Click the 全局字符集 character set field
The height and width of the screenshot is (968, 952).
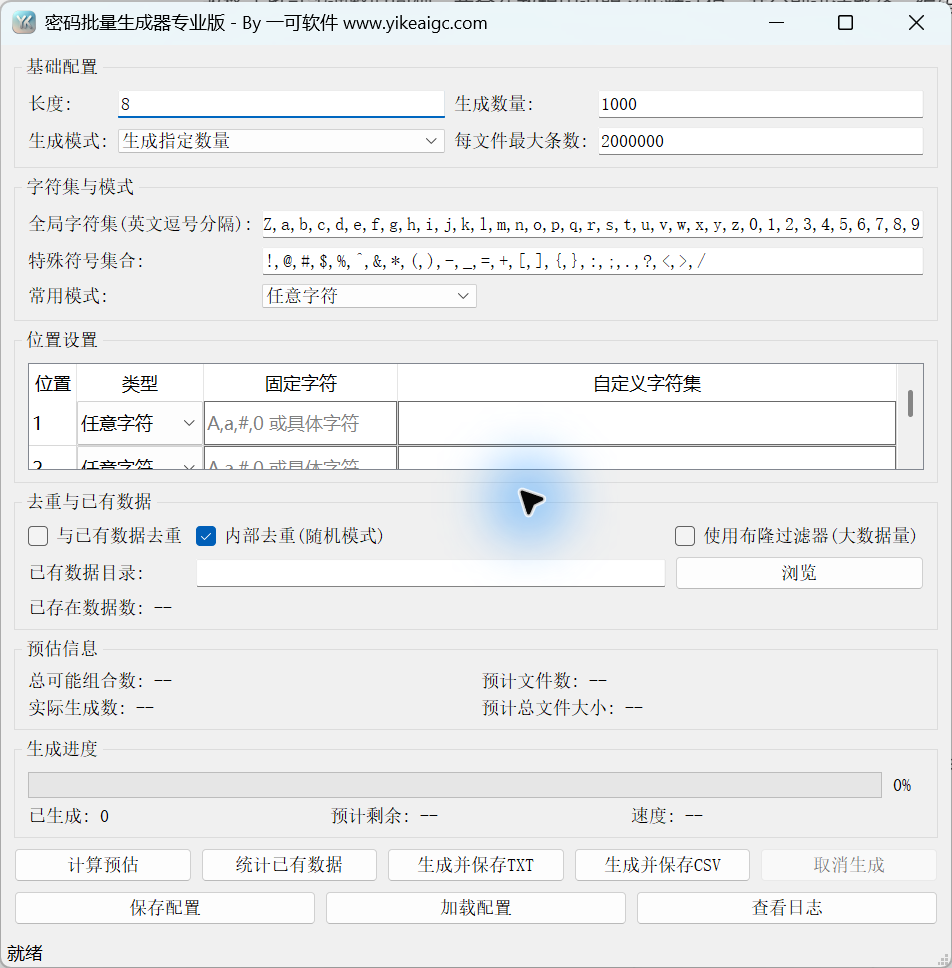593,224
